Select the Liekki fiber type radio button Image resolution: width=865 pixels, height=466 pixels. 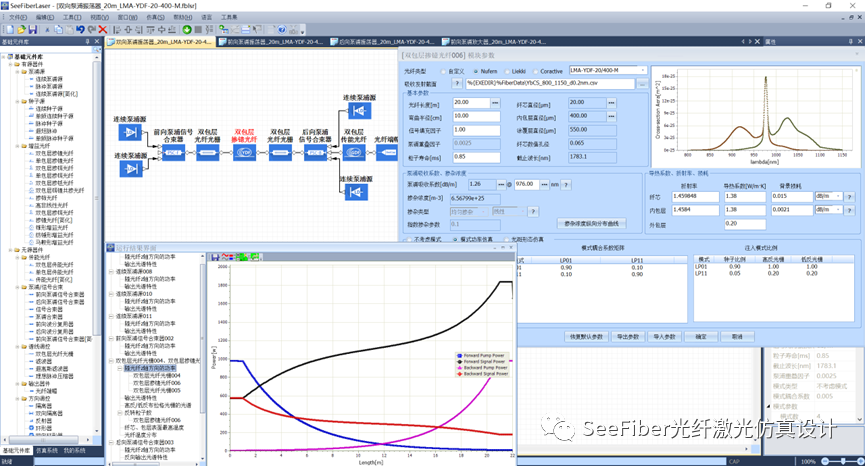click(x=507, y=71)
